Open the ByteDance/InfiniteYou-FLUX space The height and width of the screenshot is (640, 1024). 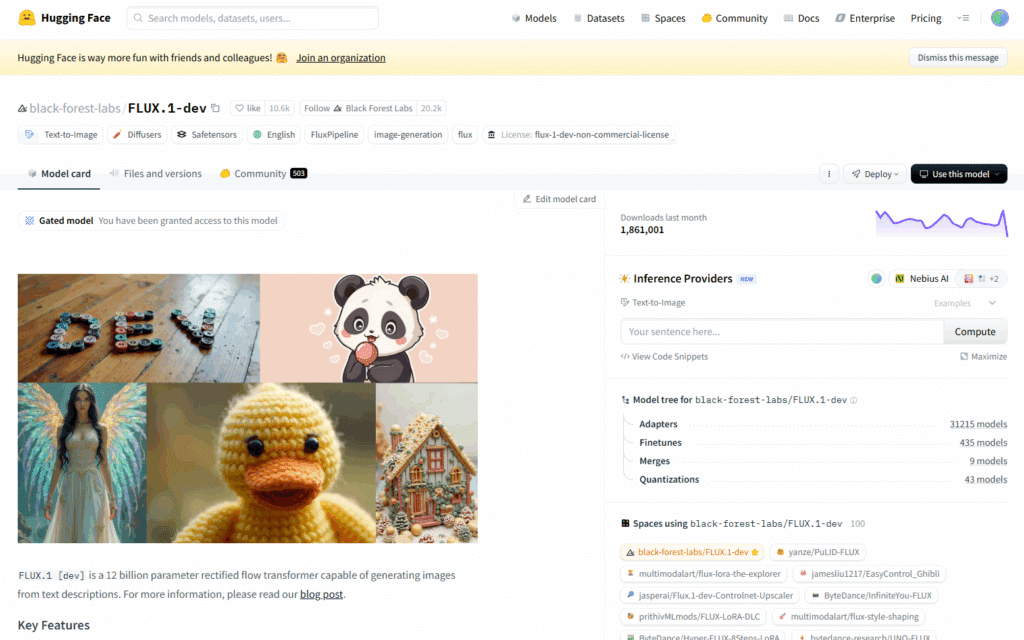pyautogui.click(x=872, y=596)
